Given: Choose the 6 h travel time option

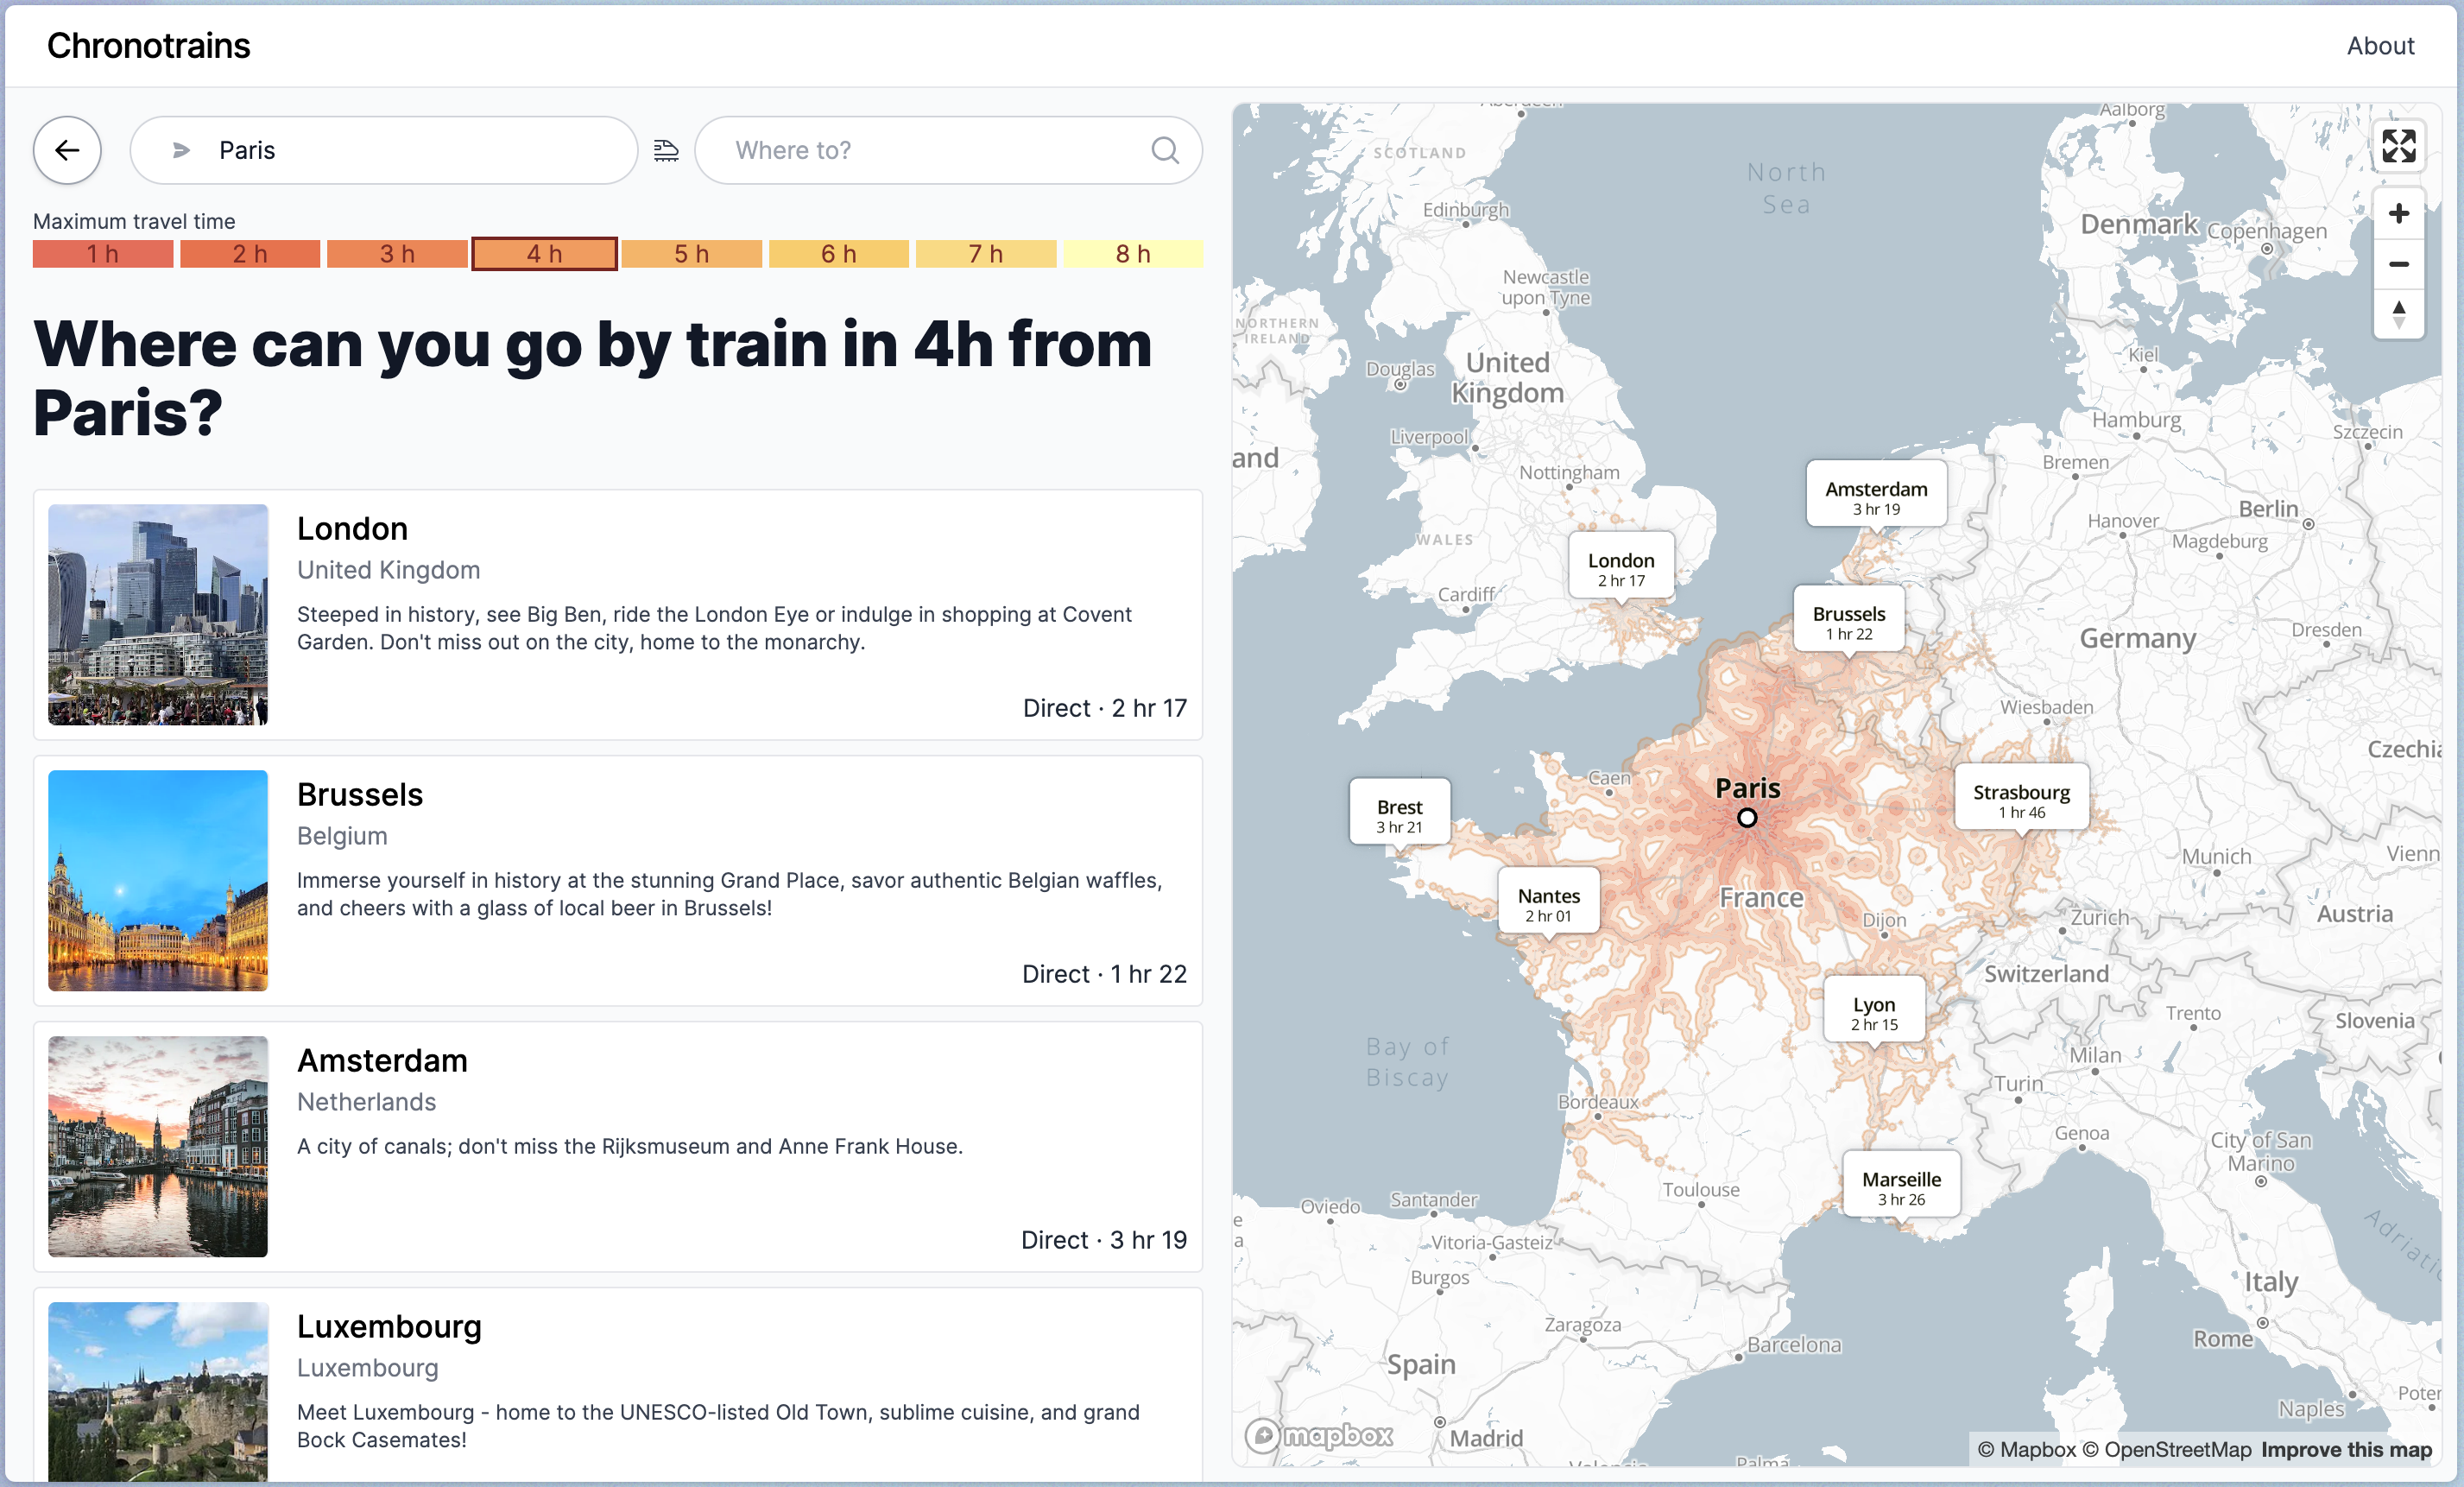Looking at the screenshot, I should click(838, 254).
